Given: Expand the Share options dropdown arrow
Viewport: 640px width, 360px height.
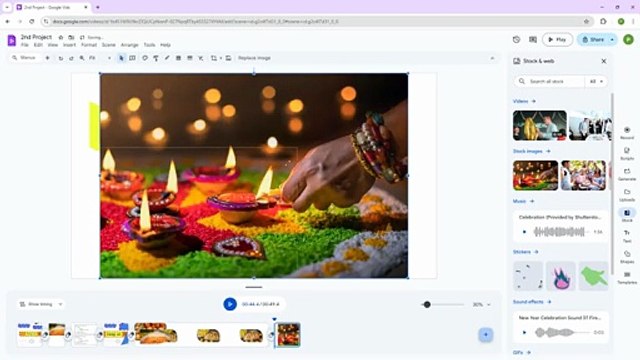Looking at the screenshot, I should point(612,40).
